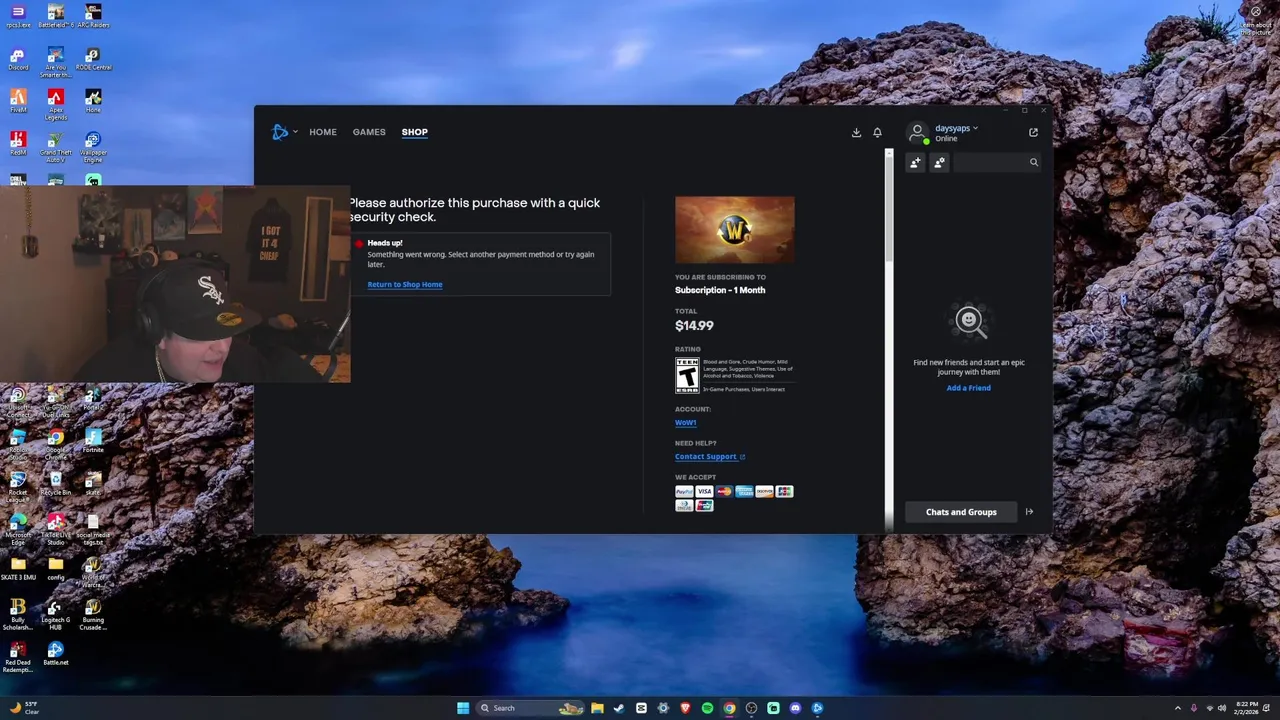Open Battle.net from the taskbar

pos(817,708)
